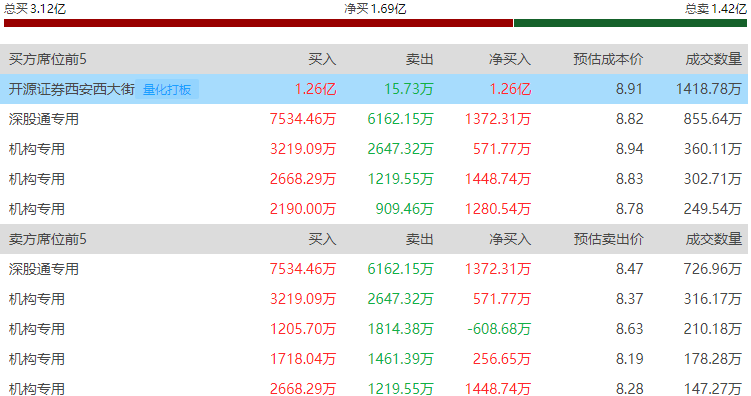The width and height of the screenshot is (751, 396).
Task: Click the 买方席位前5 section header
Action: point(47,59)
